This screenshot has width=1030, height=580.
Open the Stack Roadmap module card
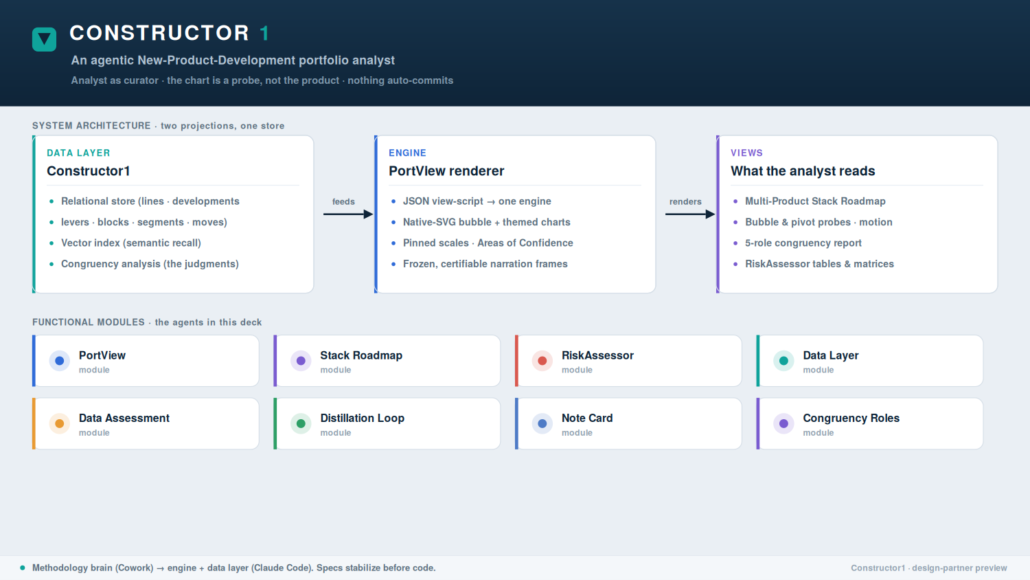point(387,361)
